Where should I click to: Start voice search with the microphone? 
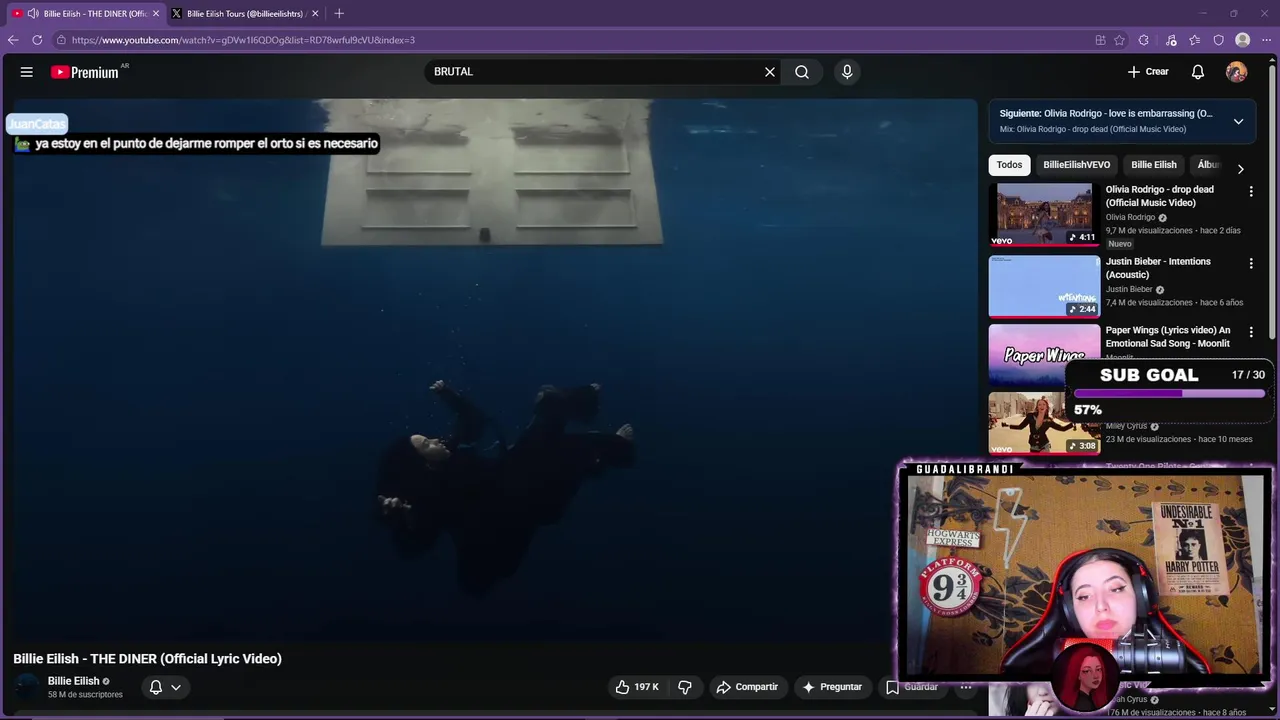pos(847,72)
